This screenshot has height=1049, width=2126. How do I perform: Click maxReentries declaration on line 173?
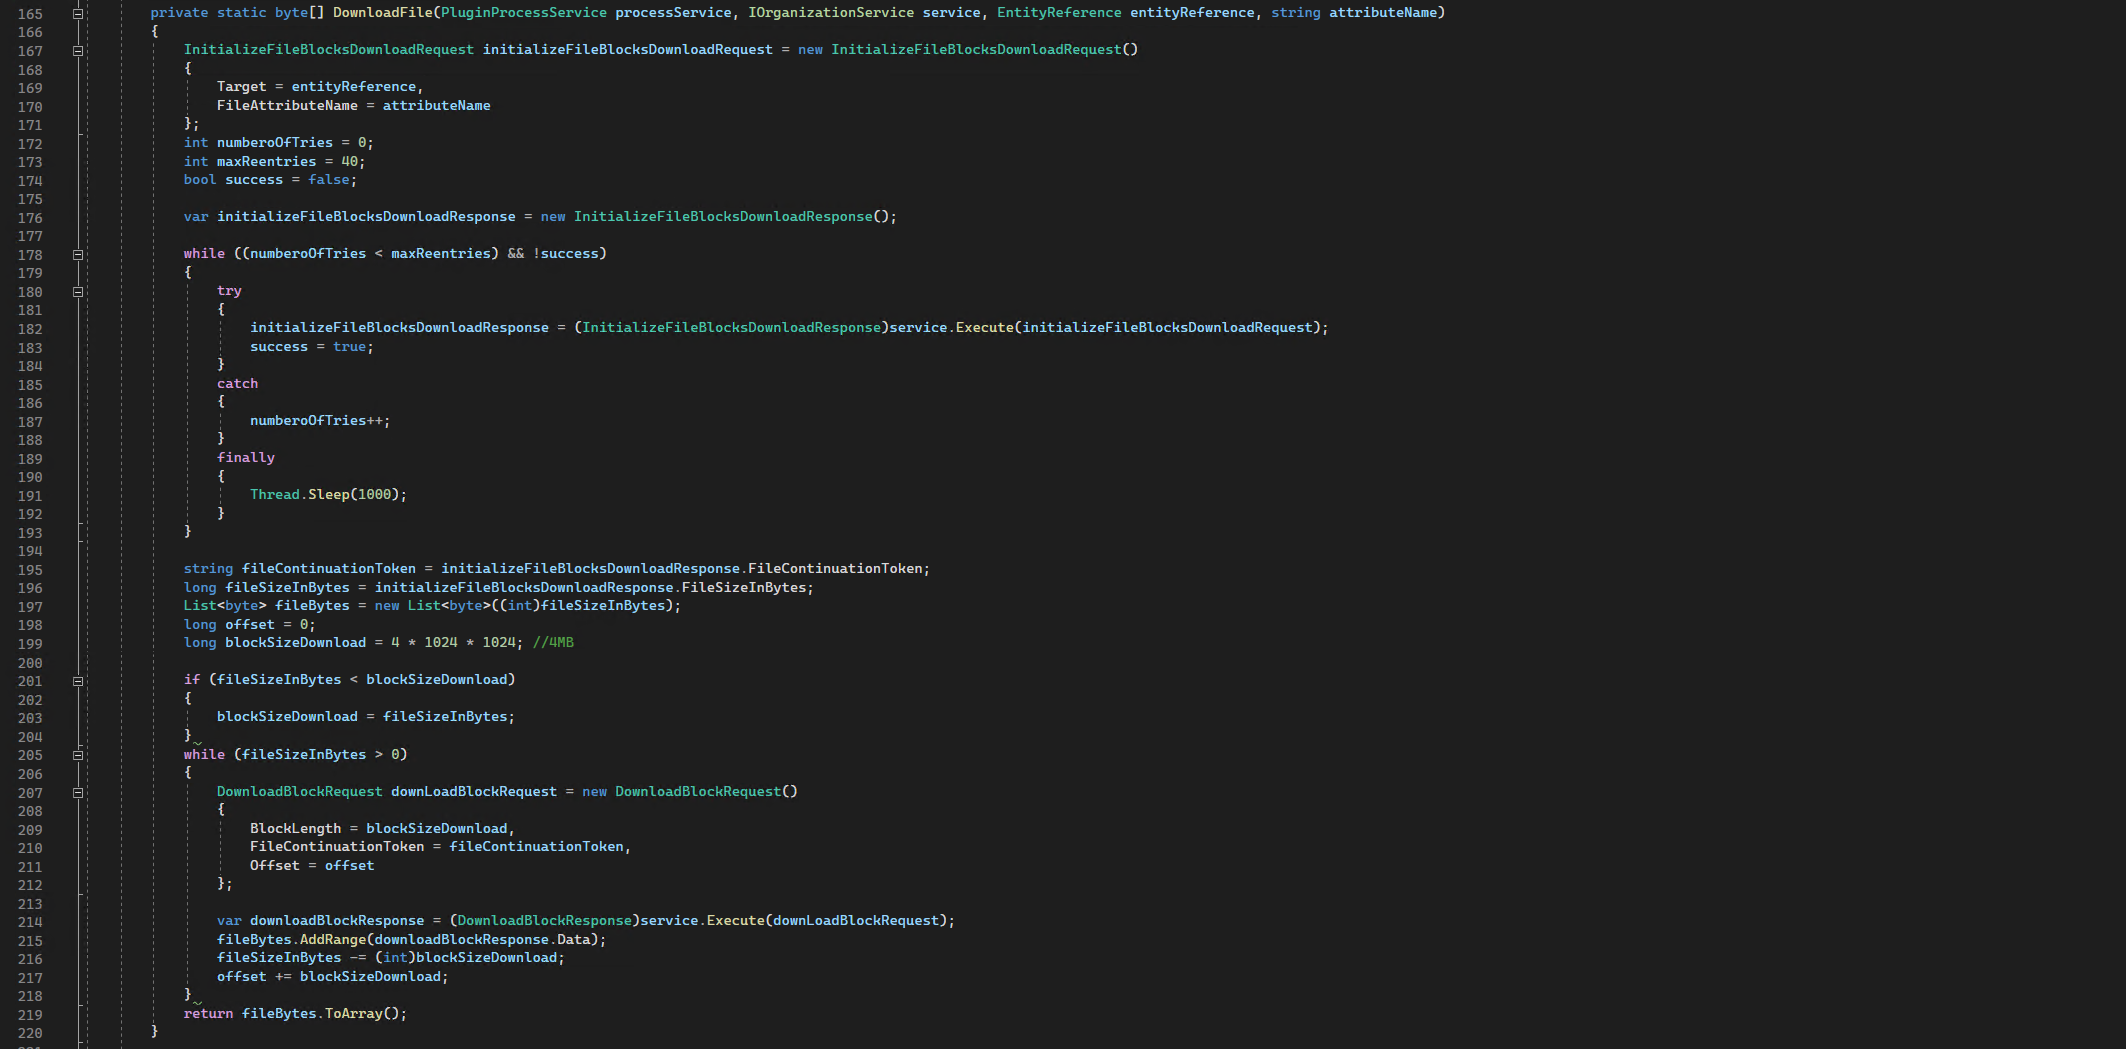[x=266, y=161]
